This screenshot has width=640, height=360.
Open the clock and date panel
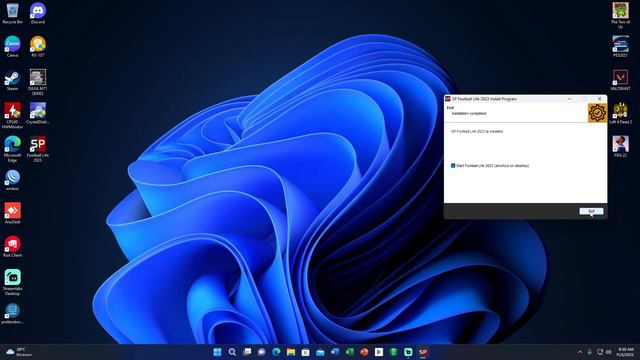tap(625, 352)
